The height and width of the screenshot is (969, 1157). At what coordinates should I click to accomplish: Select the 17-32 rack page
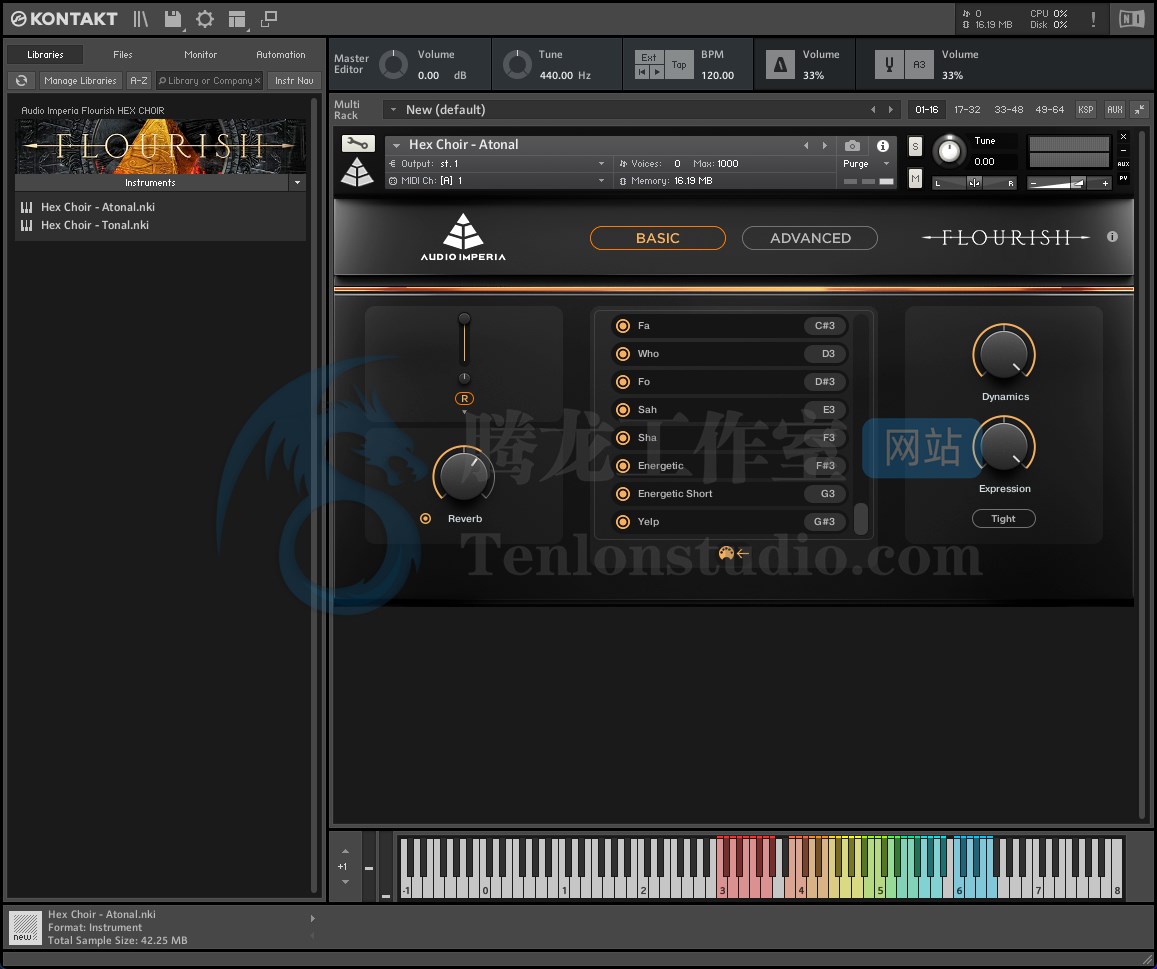(967, 109)
